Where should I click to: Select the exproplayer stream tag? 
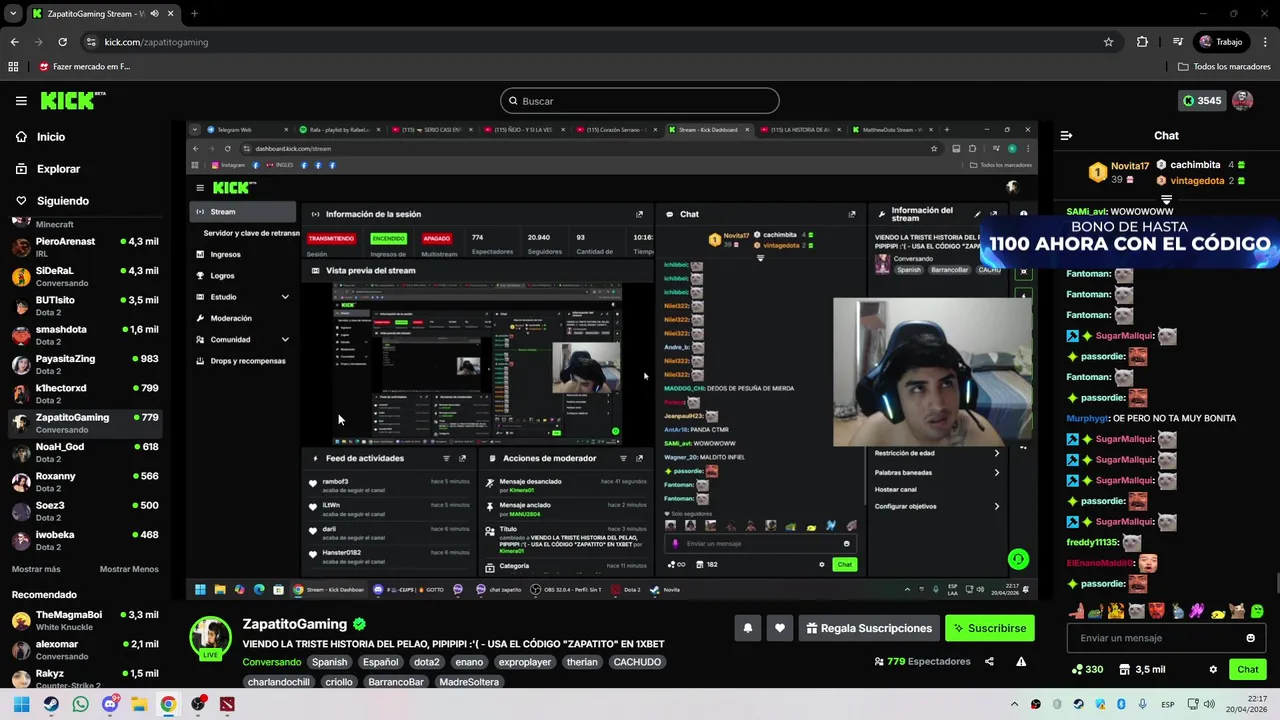[525, 662]
